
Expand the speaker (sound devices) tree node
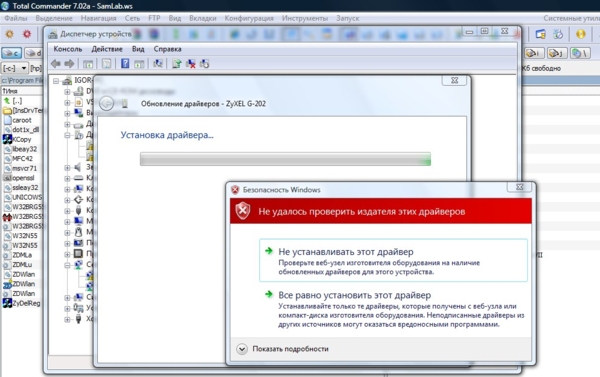(67, 168)
